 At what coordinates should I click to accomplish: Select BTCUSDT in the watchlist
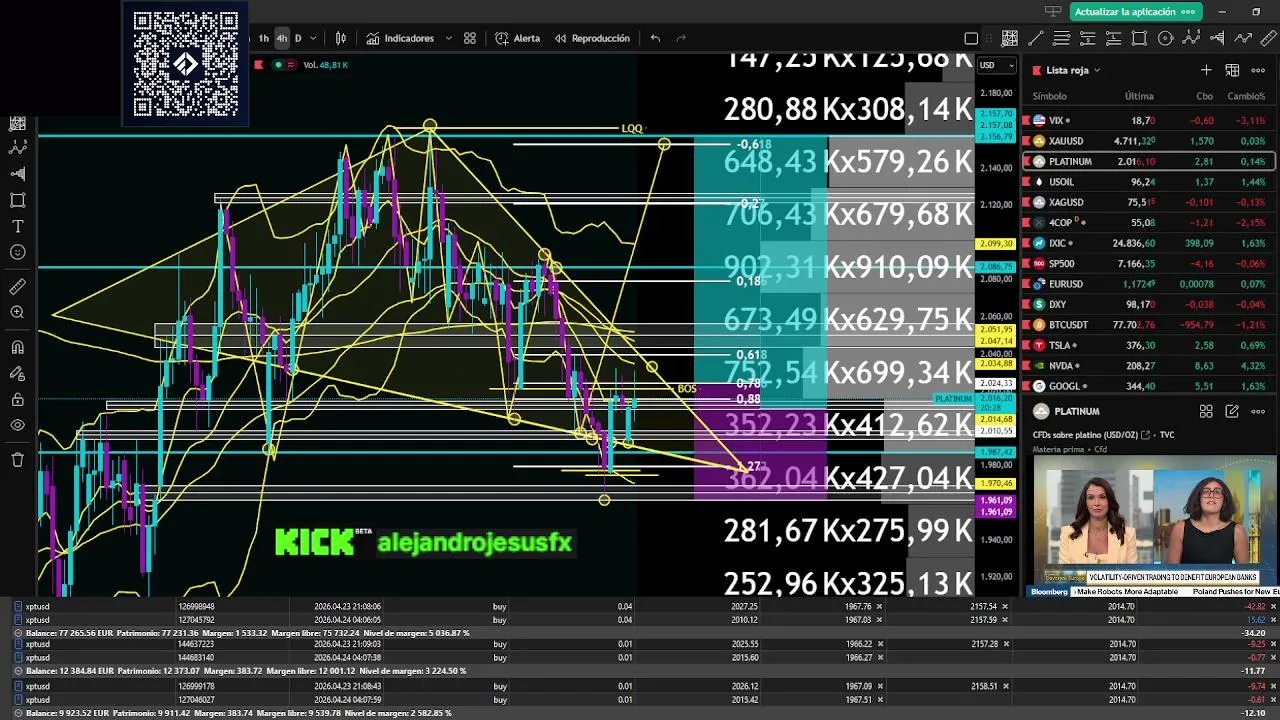click(1148, 324)
